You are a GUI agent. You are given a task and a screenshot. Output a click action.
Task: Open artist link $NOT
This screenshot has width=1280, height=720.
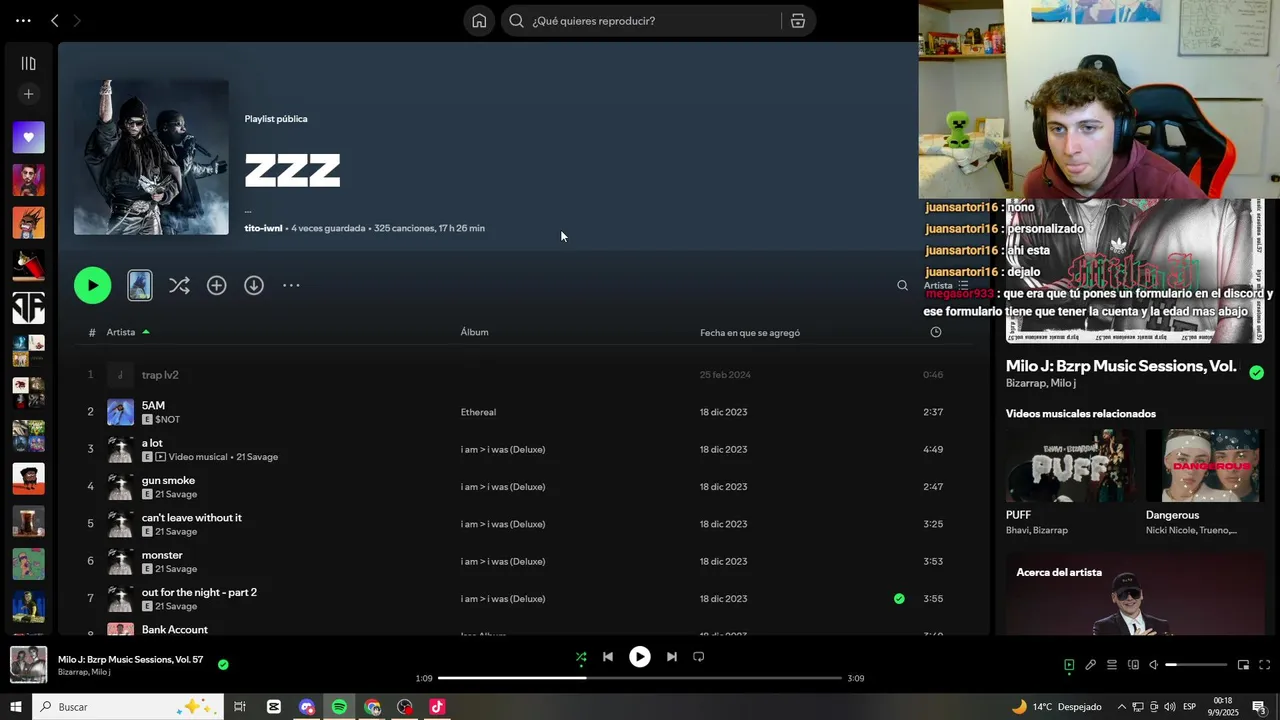pyautogui.click(x=167, y=420)
